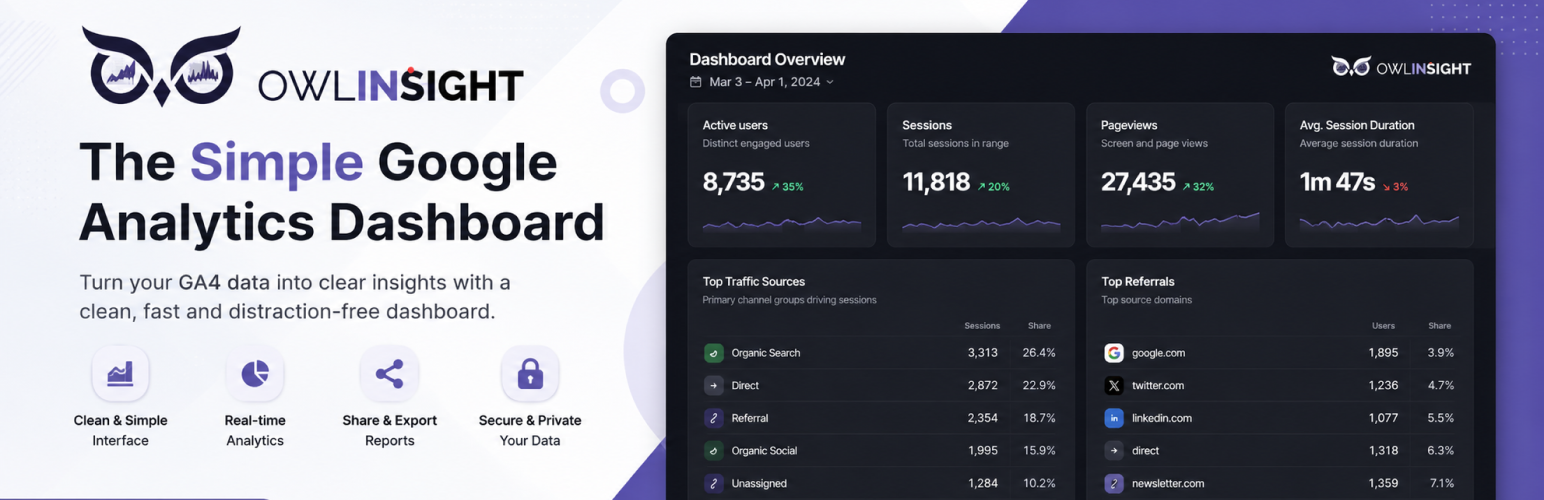Click the Organic Search channel icon
The width and height of the screenshot is (1544, 500).
coord(713,353)
